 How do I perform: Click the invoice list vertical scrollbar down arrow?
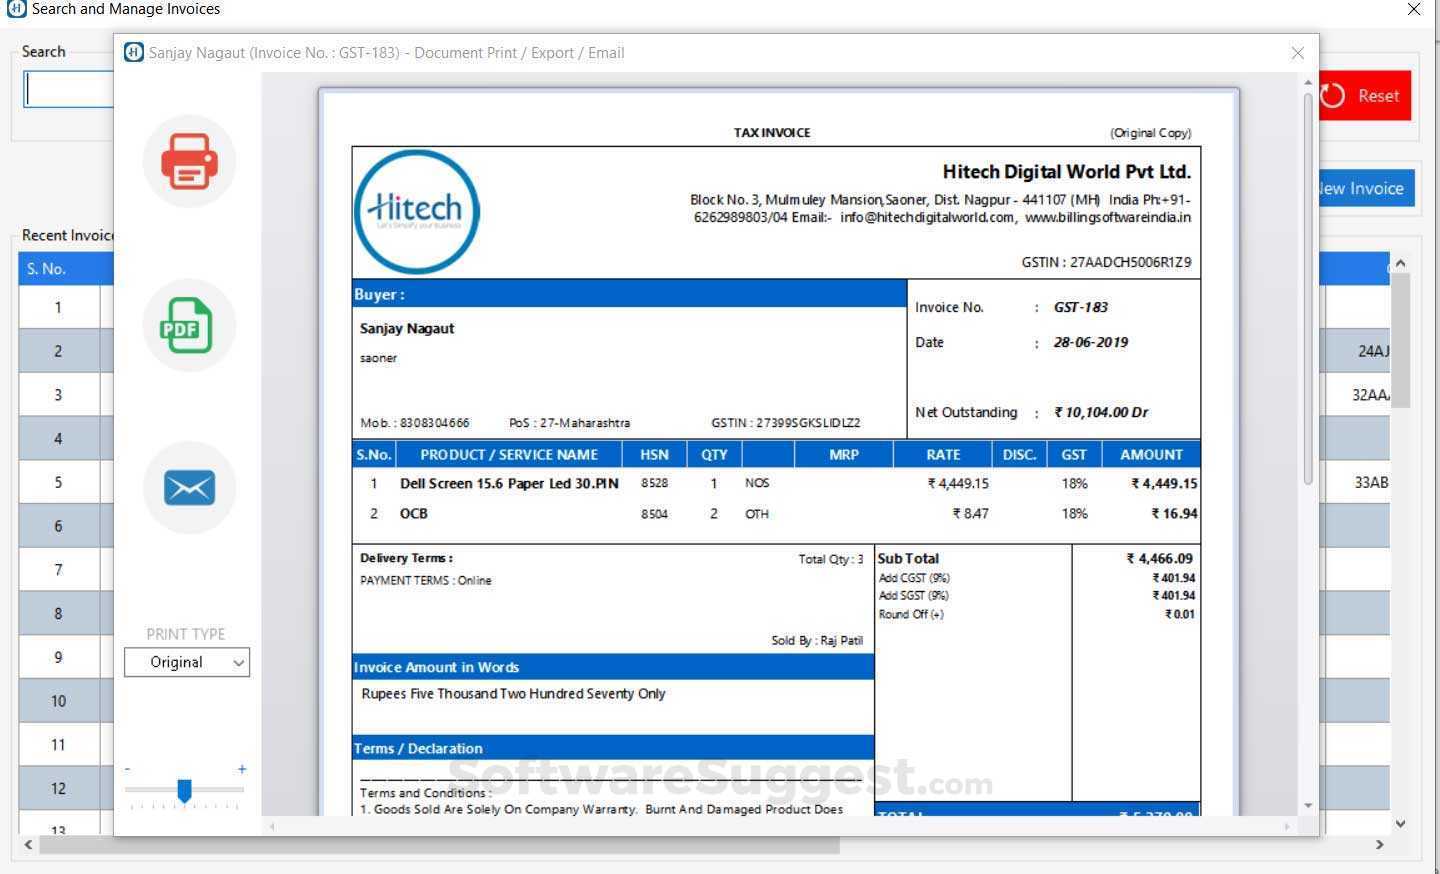click(1401, 824)
